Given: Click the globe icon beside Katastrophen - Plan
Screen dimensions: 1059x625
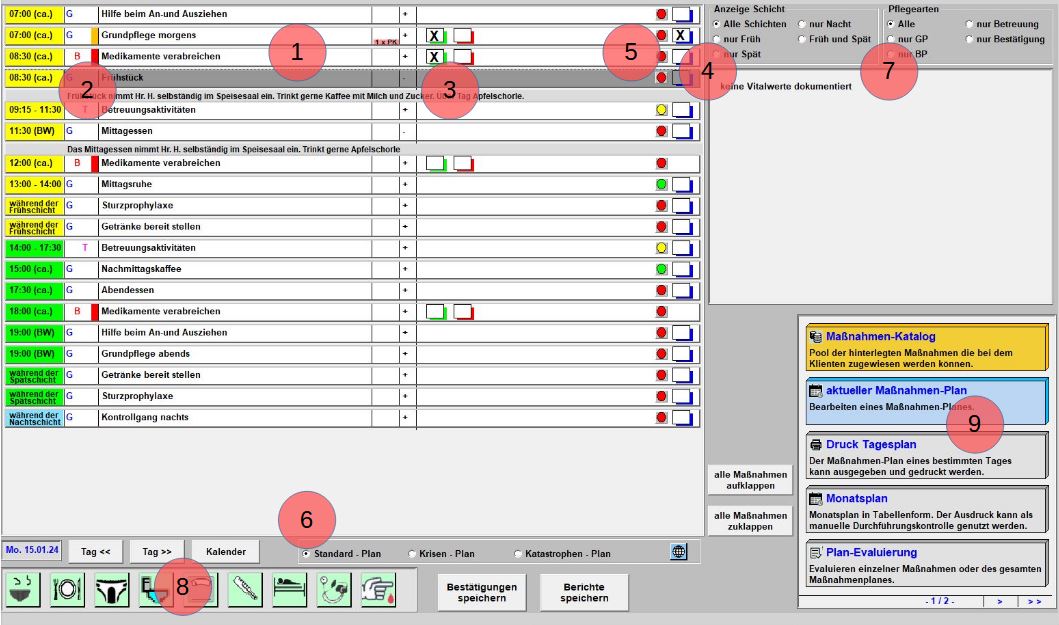Looking at the screenshot, I should pyautogui.click(x=678, y=552).
